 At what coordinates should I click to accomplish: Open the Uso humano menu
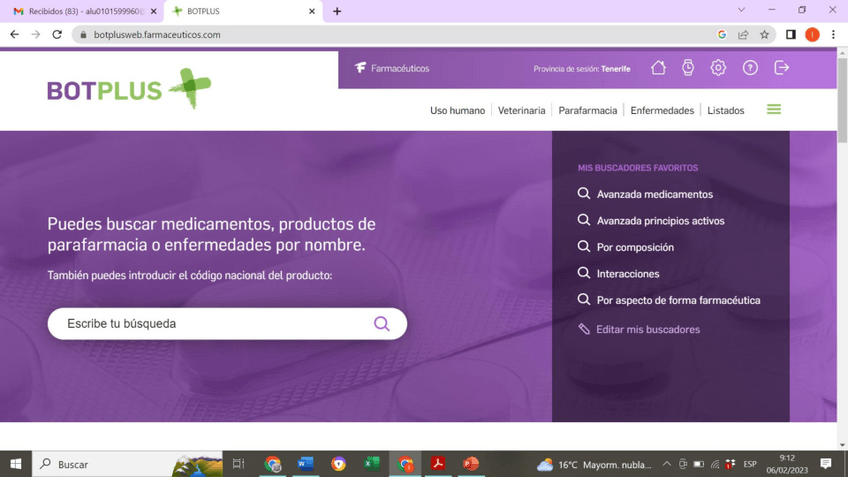(457, 111)
